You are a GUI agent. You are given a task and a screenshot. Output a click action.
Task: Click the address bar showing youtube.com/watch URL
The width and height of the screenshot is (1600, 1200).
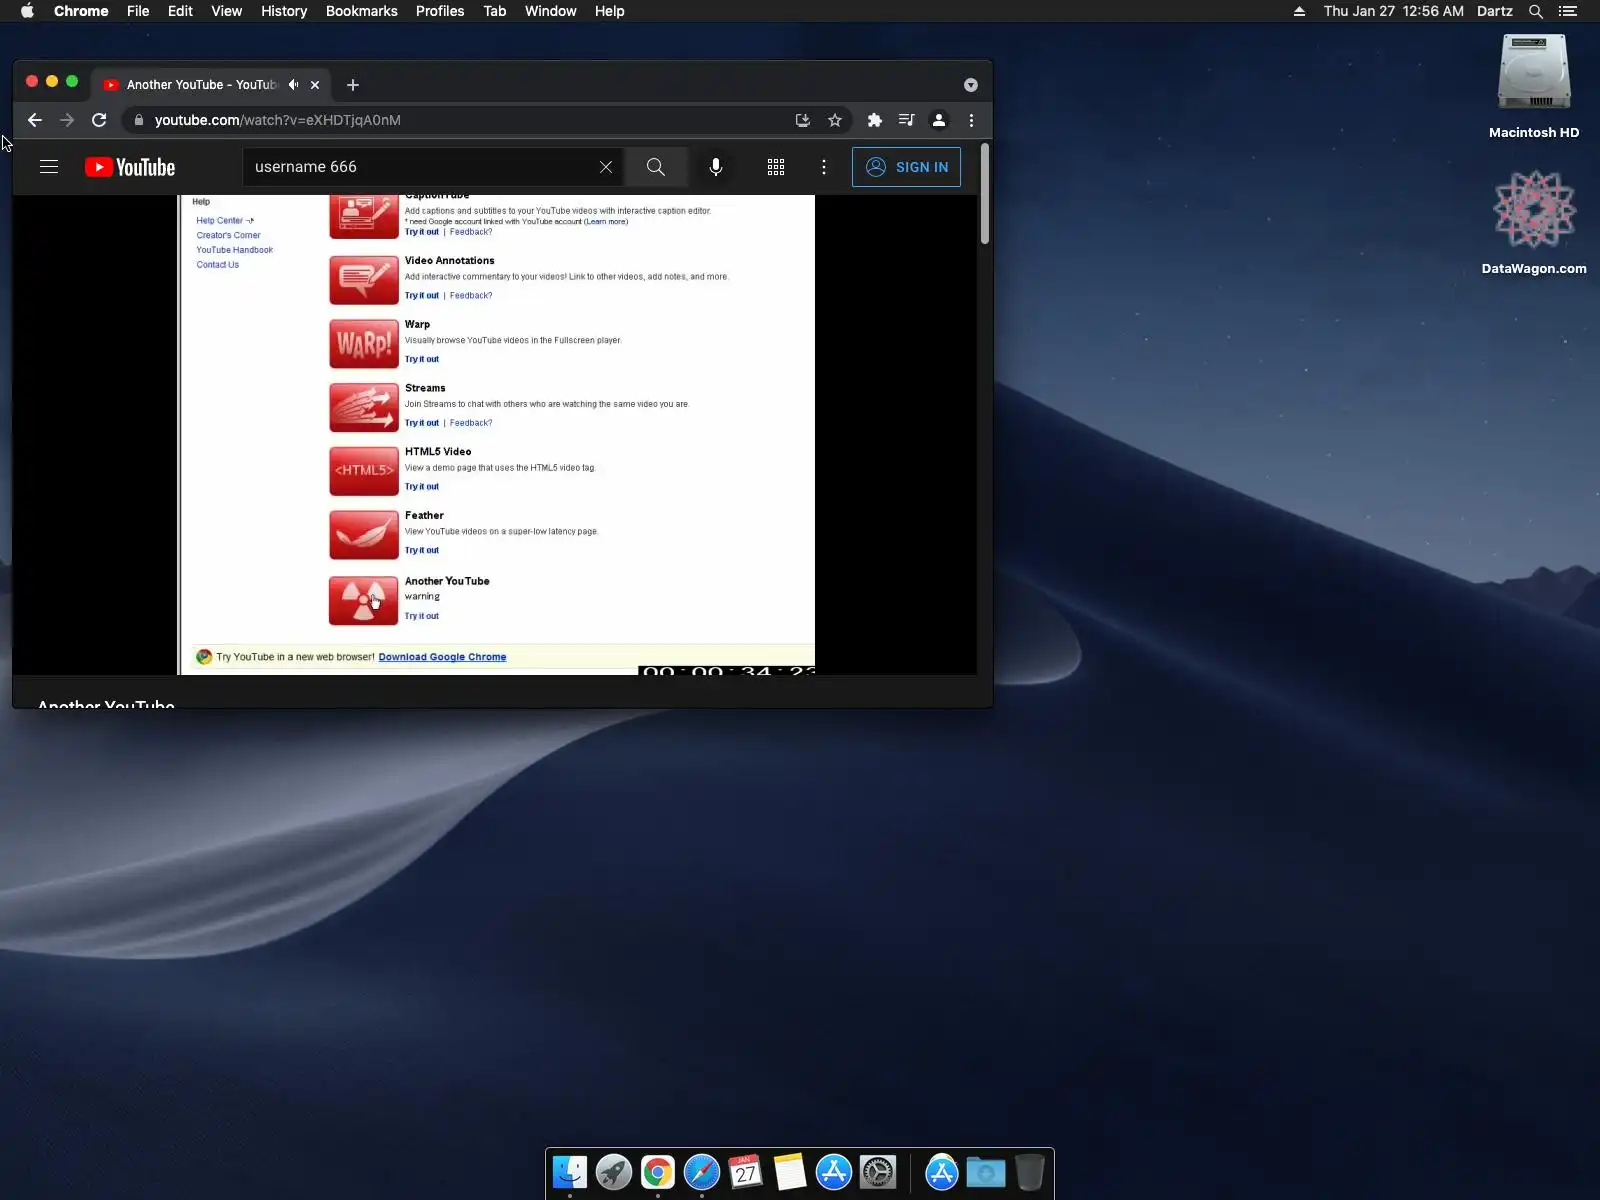(x=465, y=120)
